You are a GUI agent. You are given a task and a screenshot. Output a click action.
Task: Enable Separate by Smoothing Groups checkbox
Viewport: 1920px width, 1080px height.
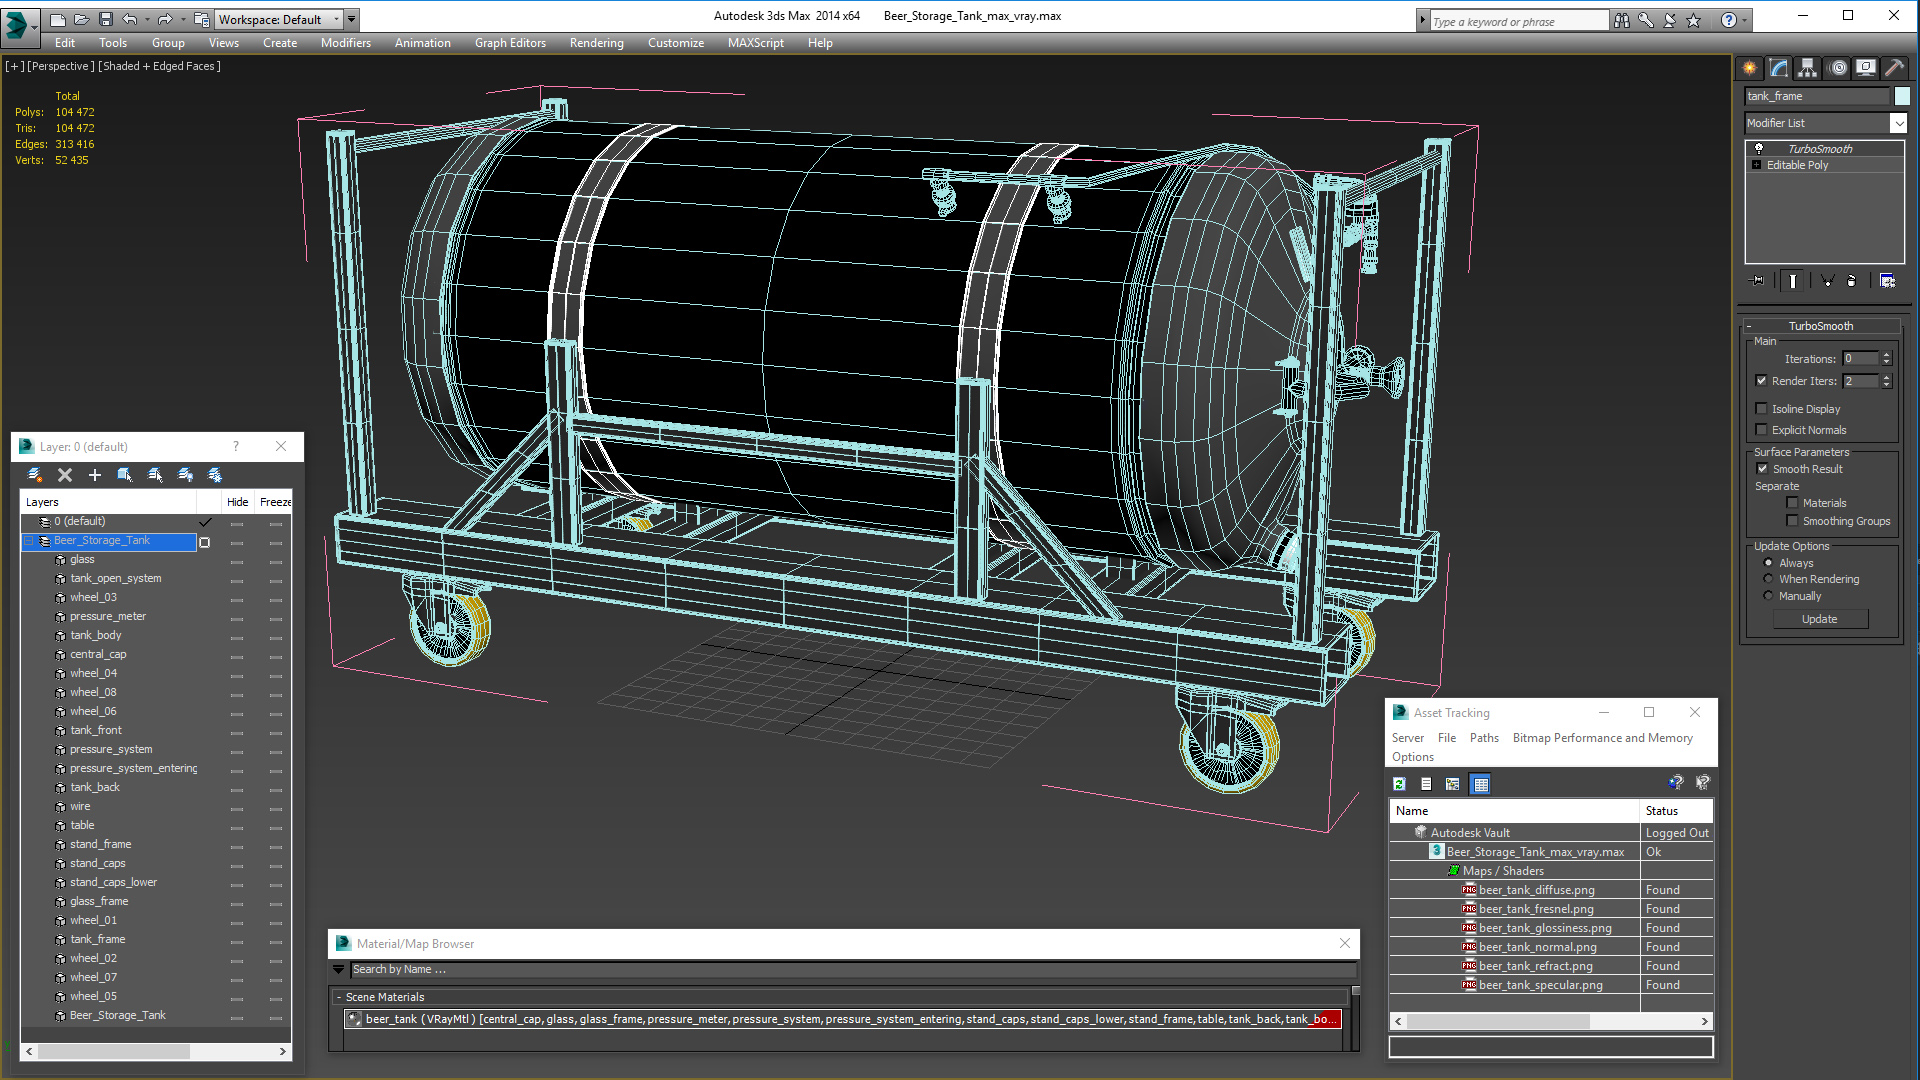[x=1792, y=521]
